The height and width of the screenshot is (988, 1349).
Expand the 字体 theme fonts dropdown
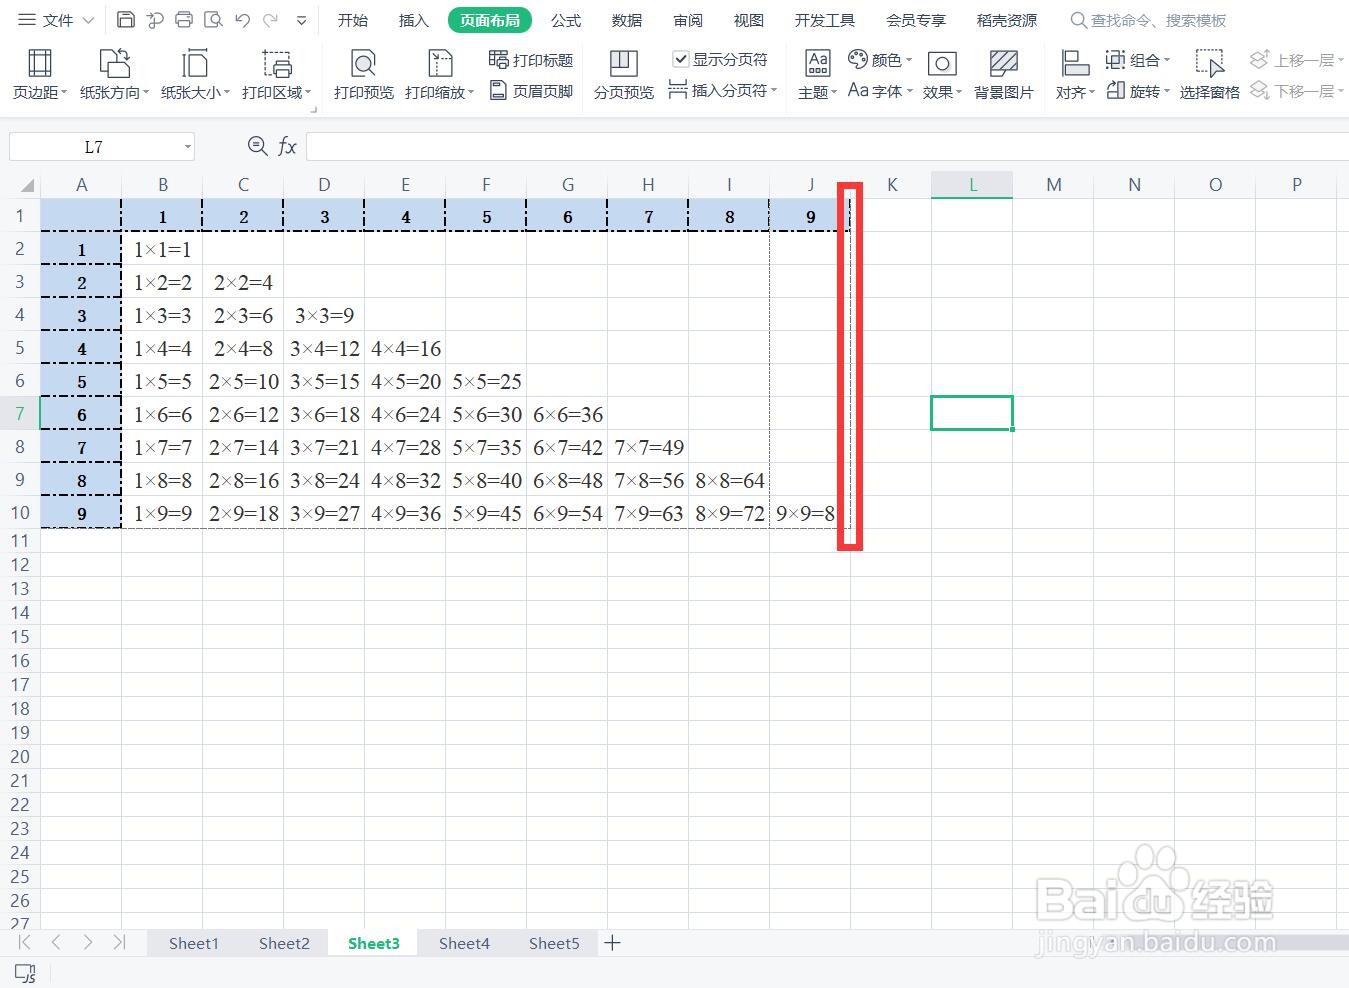click(910, 91)
